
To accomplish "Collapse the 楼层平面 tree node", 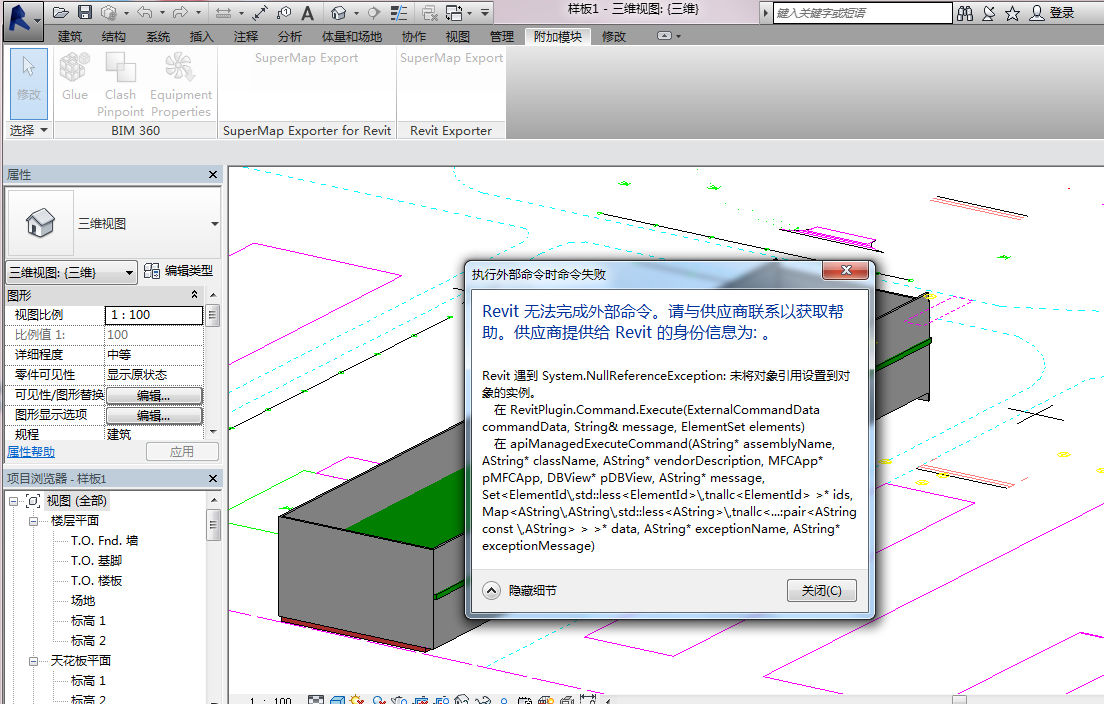I will point(33,521).
